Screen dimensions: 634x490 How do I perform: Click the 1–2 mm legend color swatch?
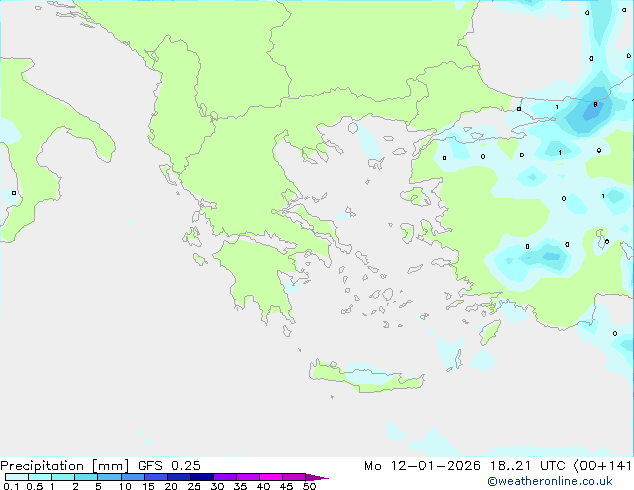pos(63,477)
